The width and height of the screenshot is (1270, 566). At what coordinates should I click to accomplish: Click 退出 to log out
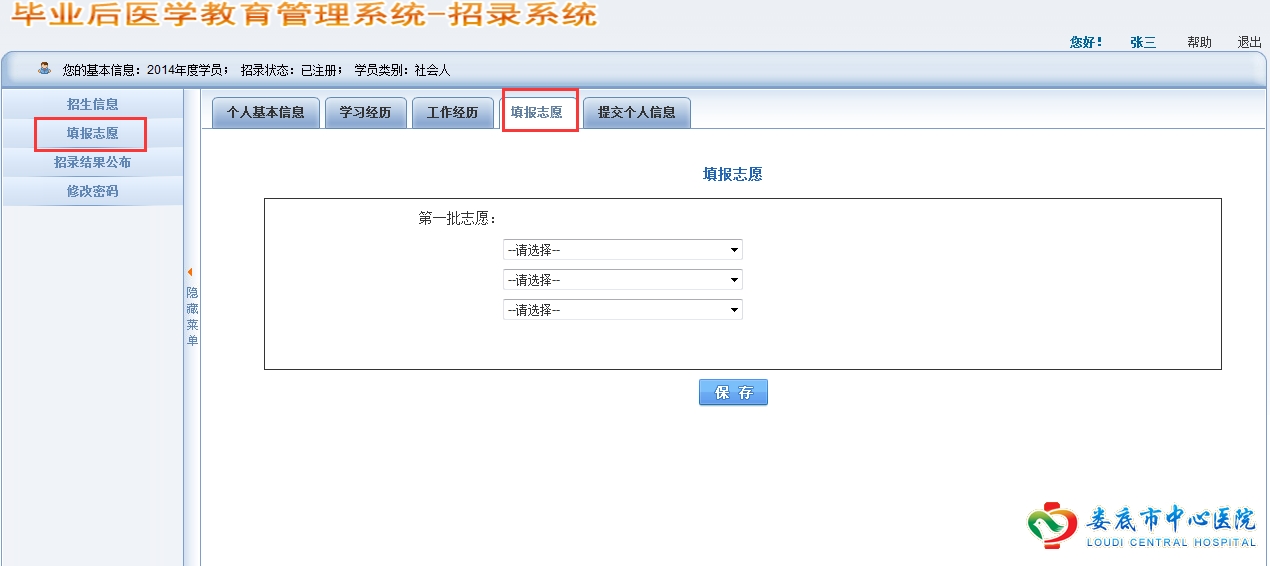pyautogui.click(x=1249, y=42)
